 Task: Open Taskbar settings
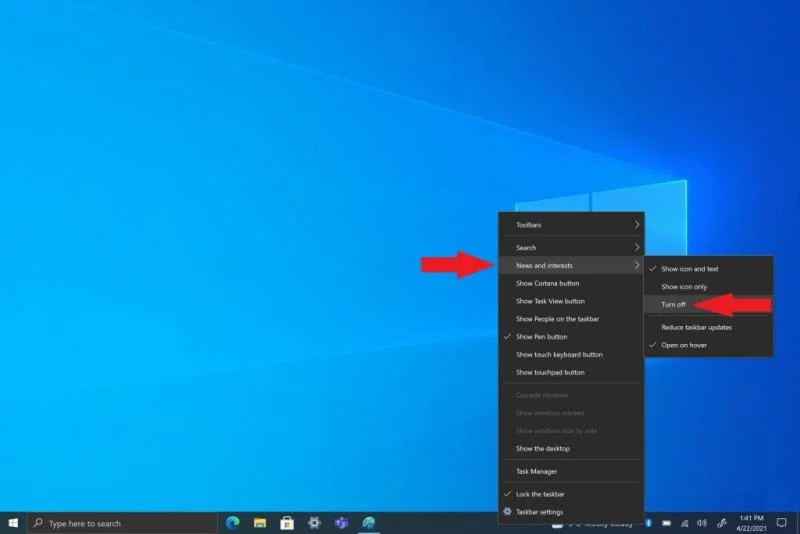571,512
